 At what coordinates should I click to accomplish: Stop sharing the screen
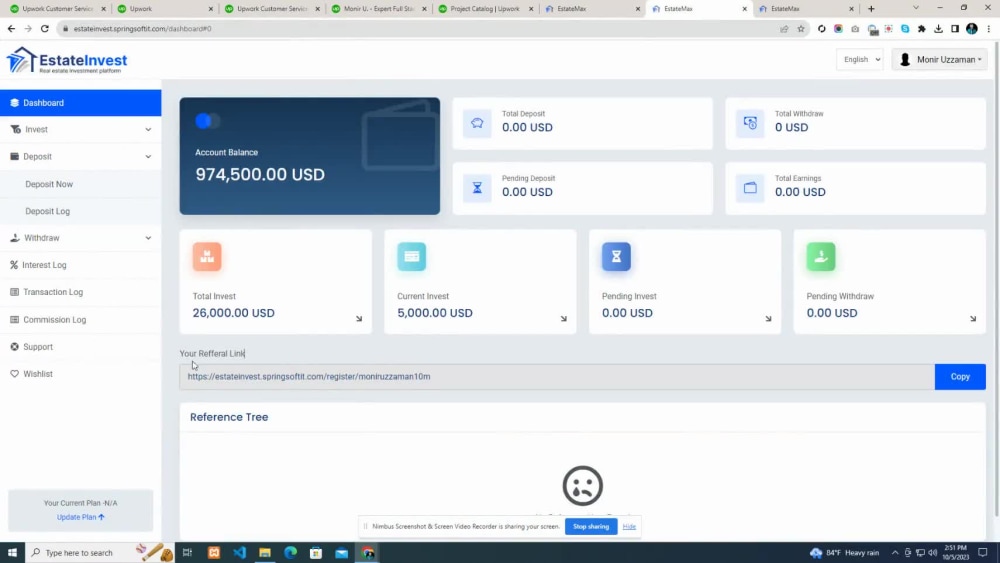point(591,527)
